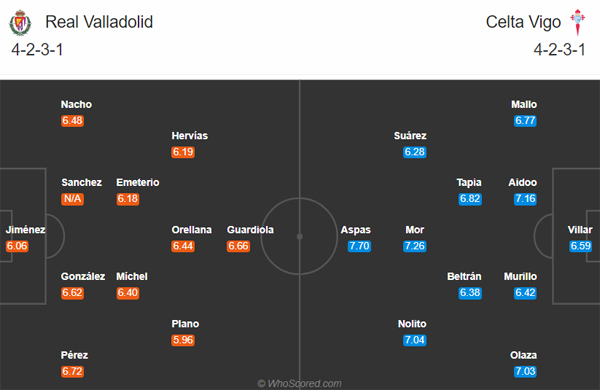Click Orellana rating badge 6.44
600x390 pixels.
tap(183, 246)
